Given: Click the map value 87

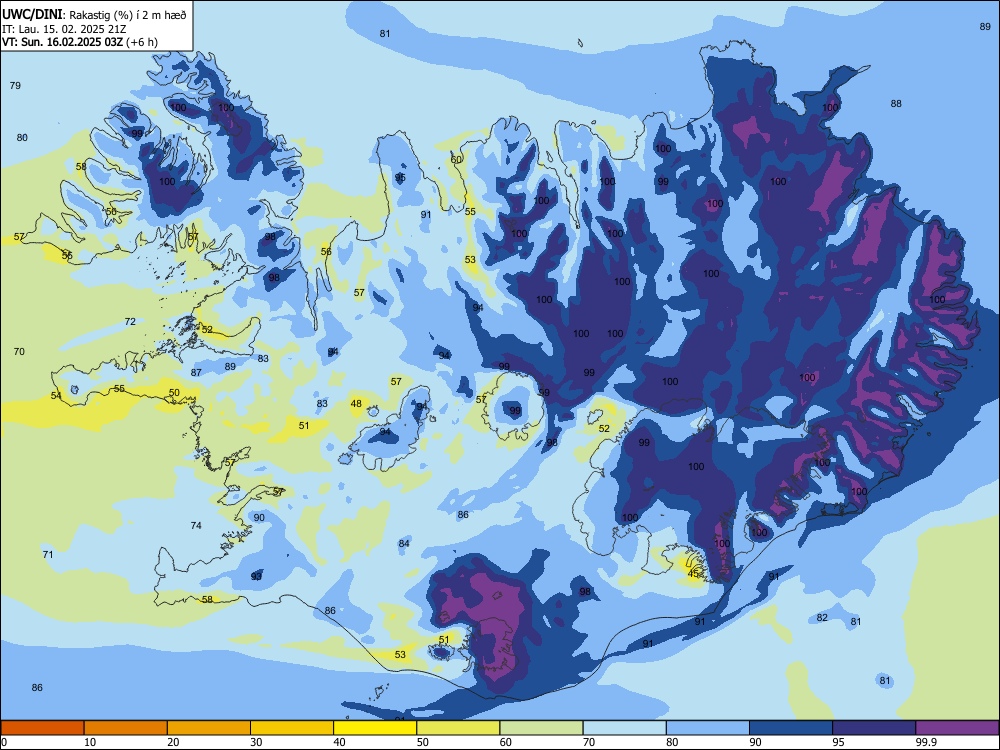Looking at the screenshot, I should [x=196, y=372].
